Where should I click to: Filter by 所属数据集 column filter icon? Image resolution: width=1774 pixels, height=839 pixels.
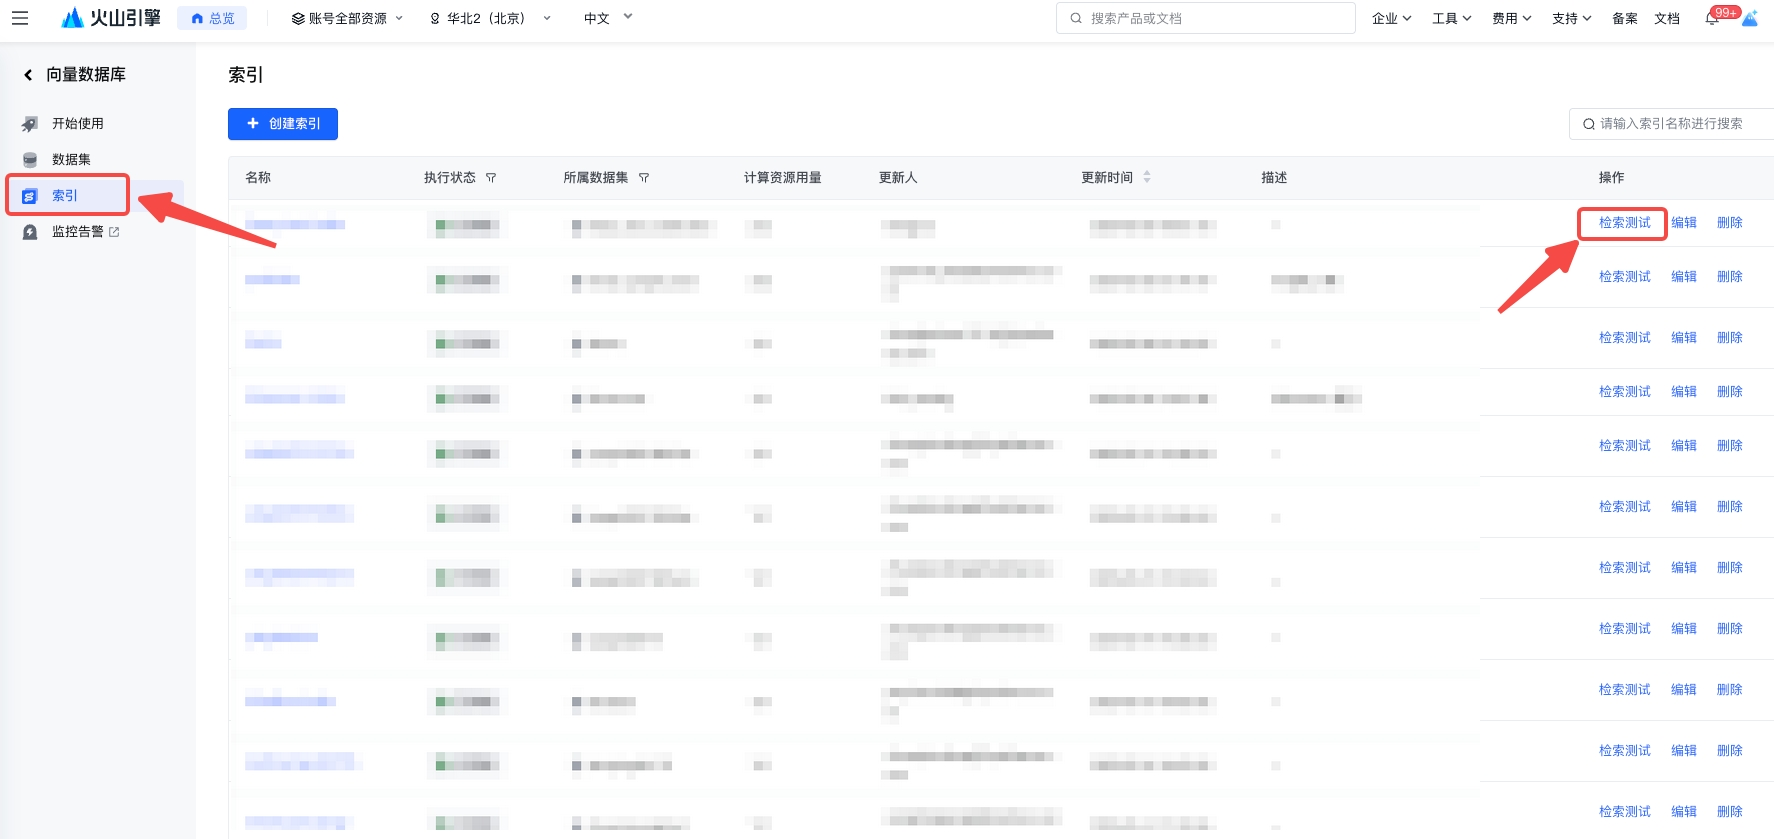[x=644, y=178]
